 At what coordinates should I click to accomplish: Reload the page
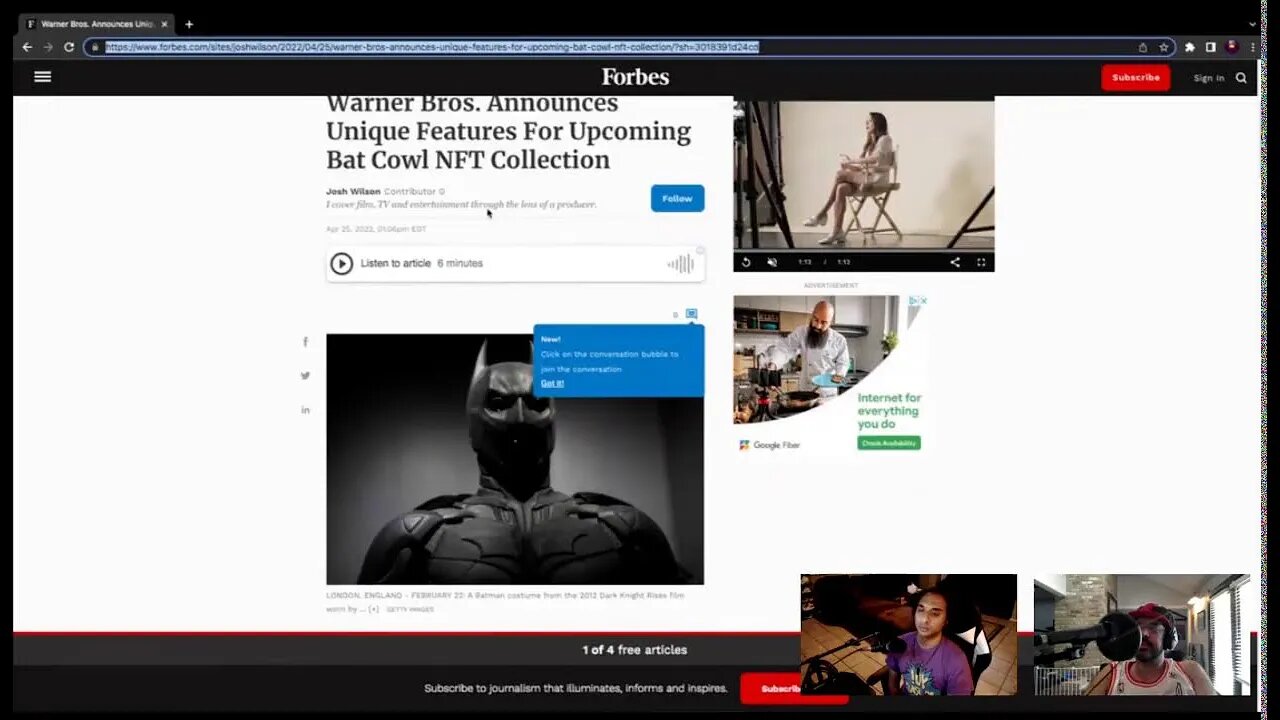(x=69, y=47)
